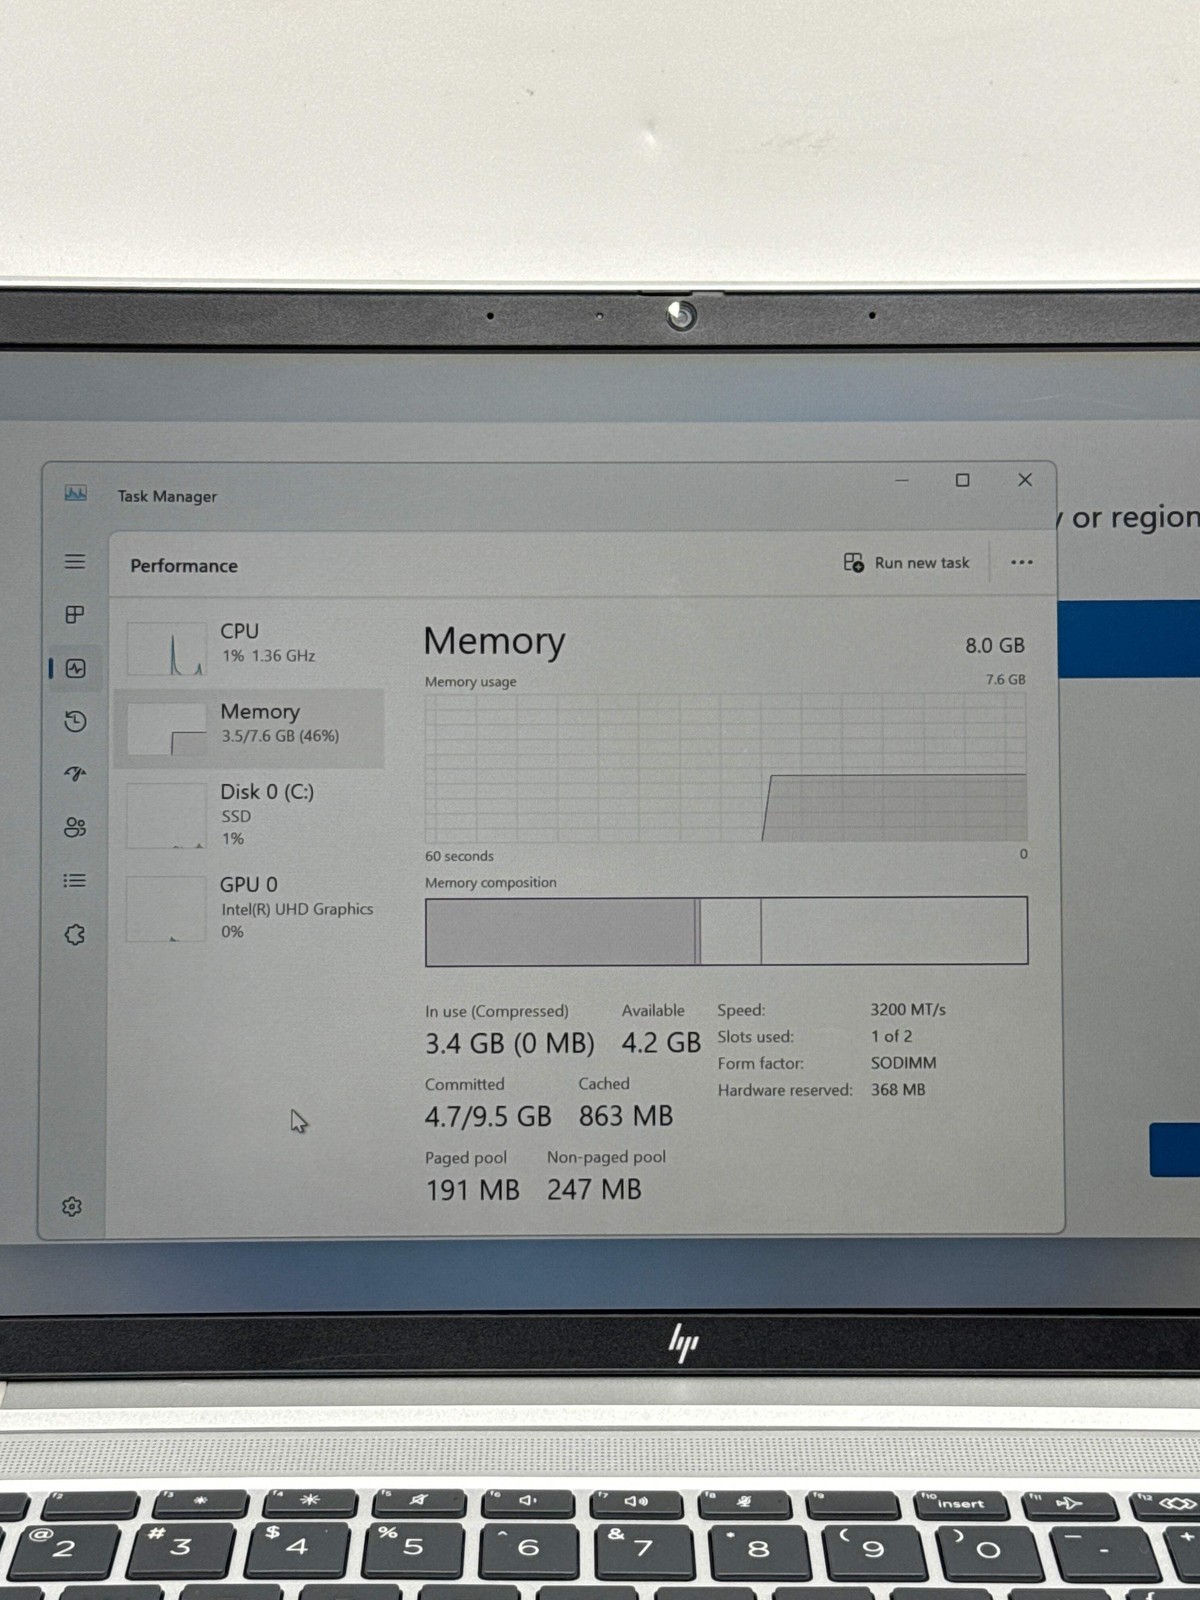This screenshot has width=1200, height=1600.
Task: Open the Services page icon
Action: (x=75, y=935)
